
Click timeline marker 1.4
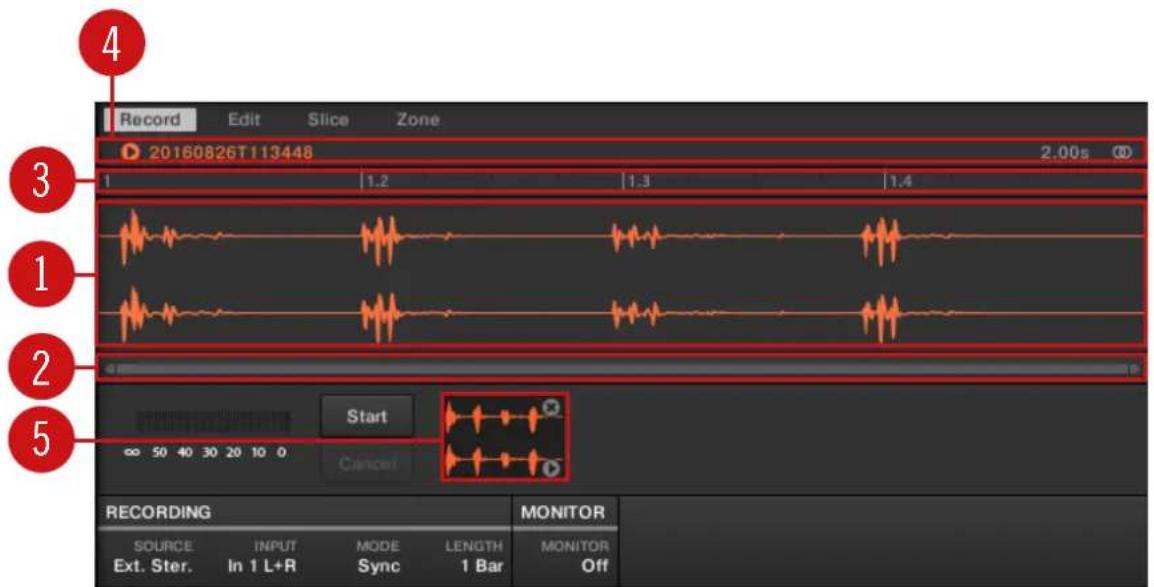899,181
